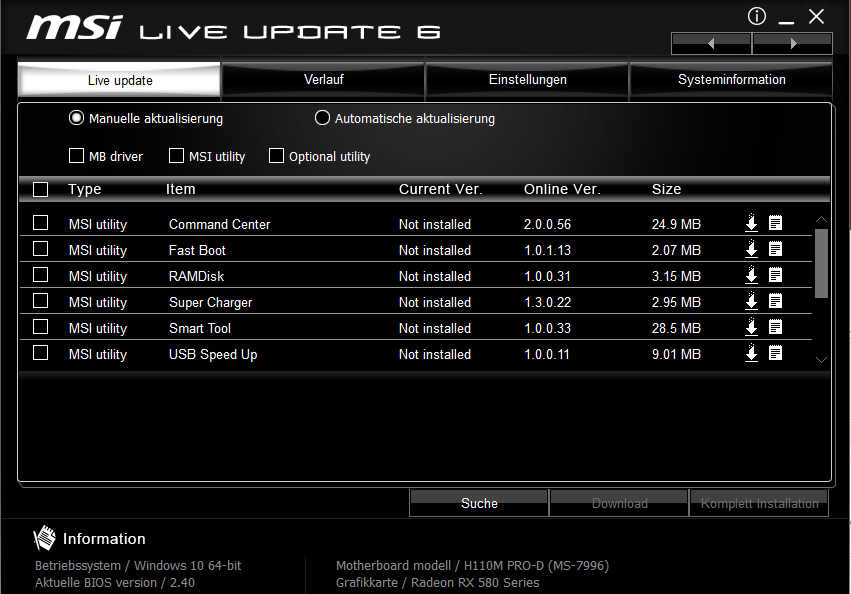Click online version 2.0.0.56
The width and height of the screenshot is (851, 594).
(547, 224)
